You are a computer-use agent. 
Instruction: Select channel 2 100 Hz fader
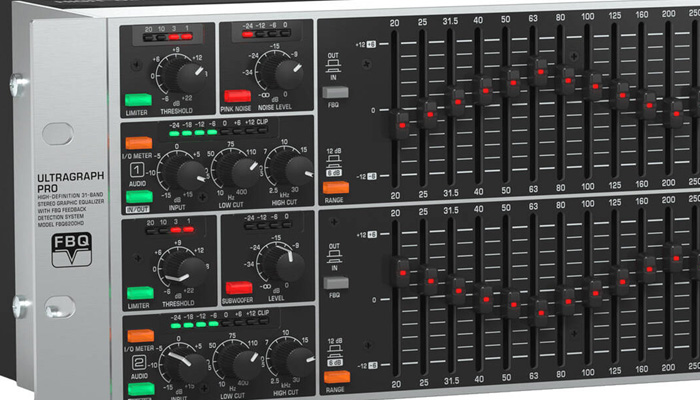coord(596,293)
